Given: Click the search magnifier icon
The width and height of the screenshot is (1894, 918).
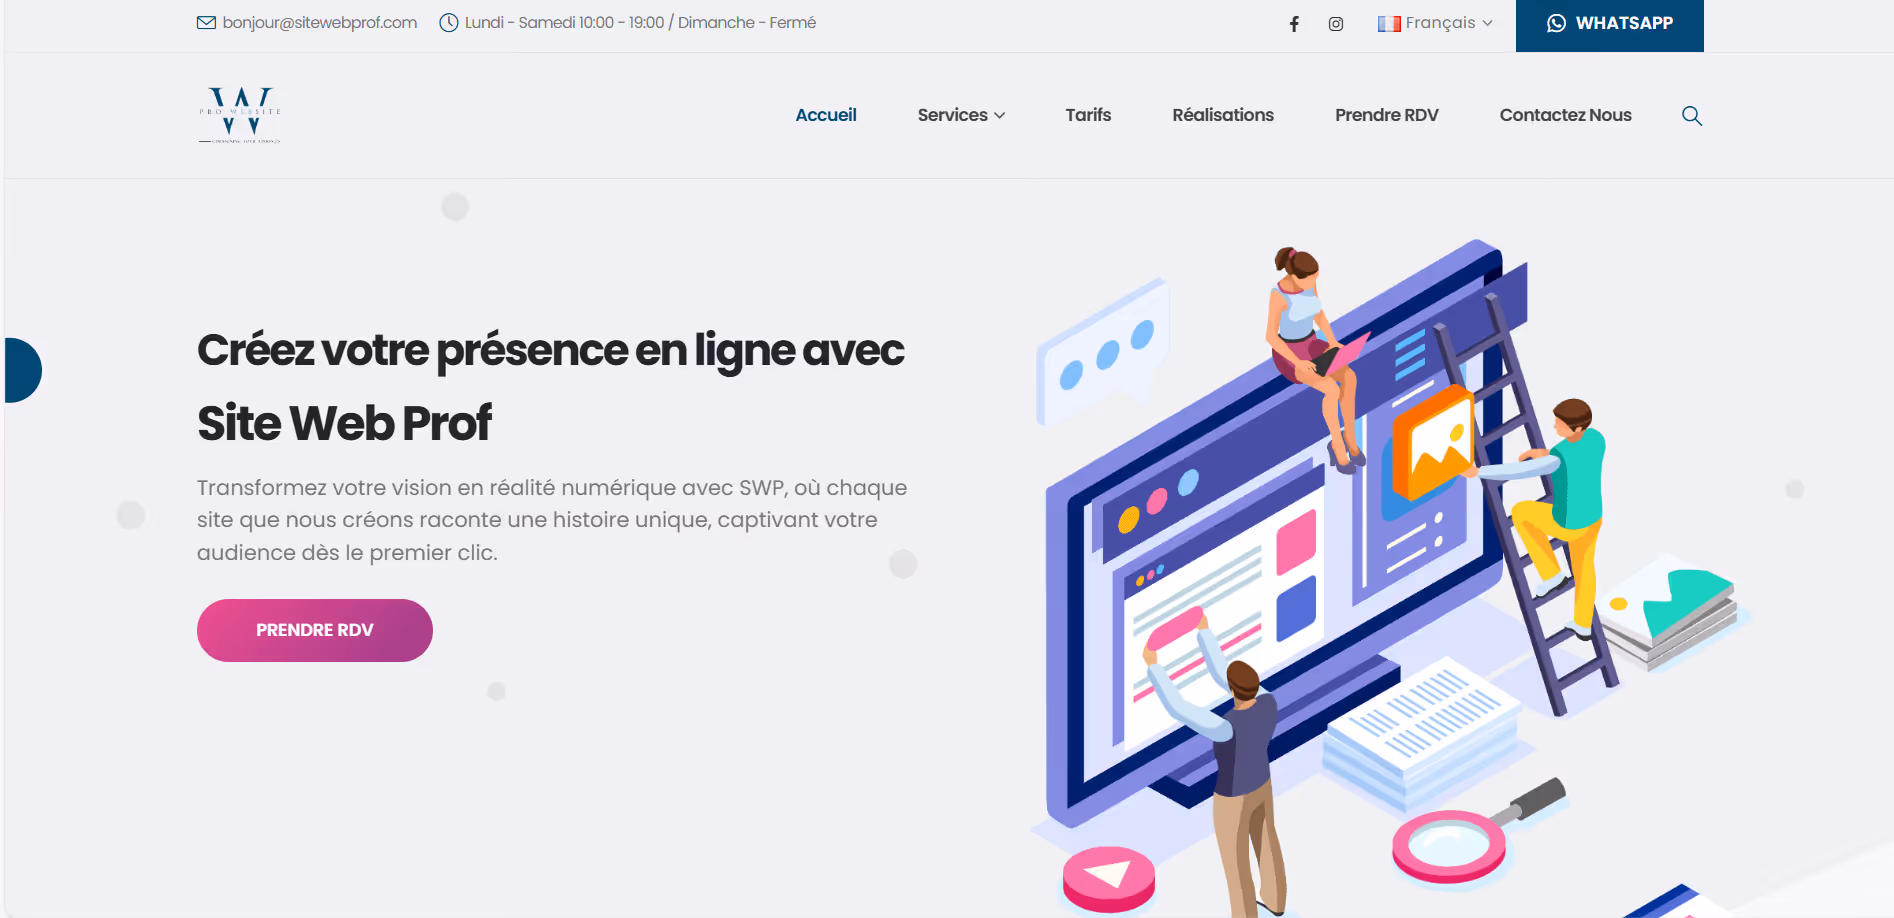Looking at the screenshot, I should [1692, 116].
